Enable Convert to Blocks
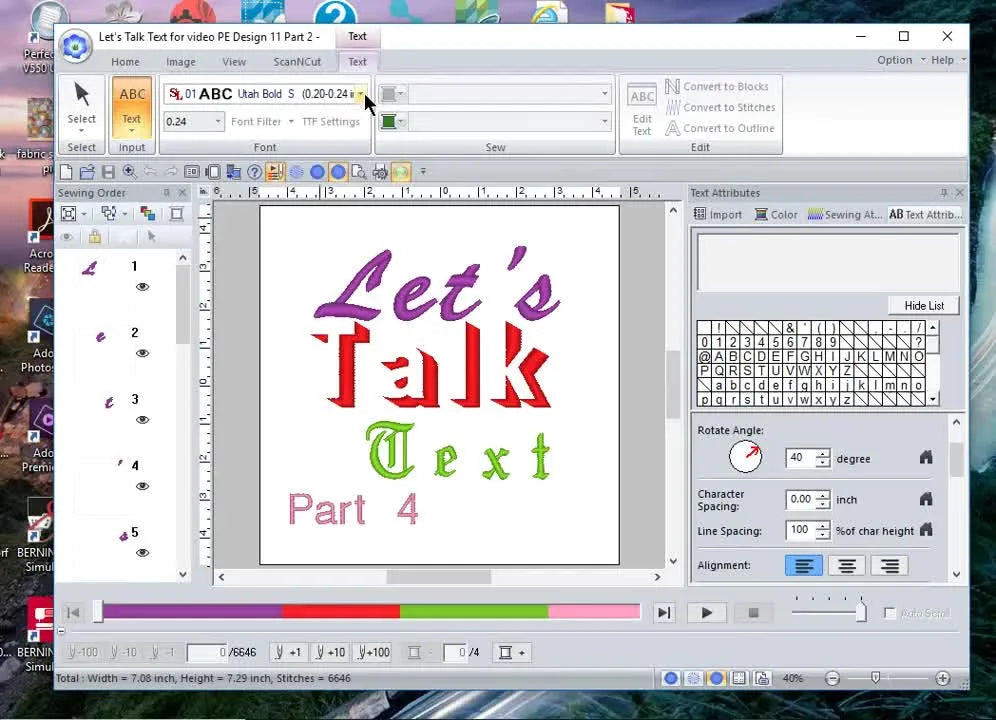This screenshot has height=720, width=996. tap(720, 86)
